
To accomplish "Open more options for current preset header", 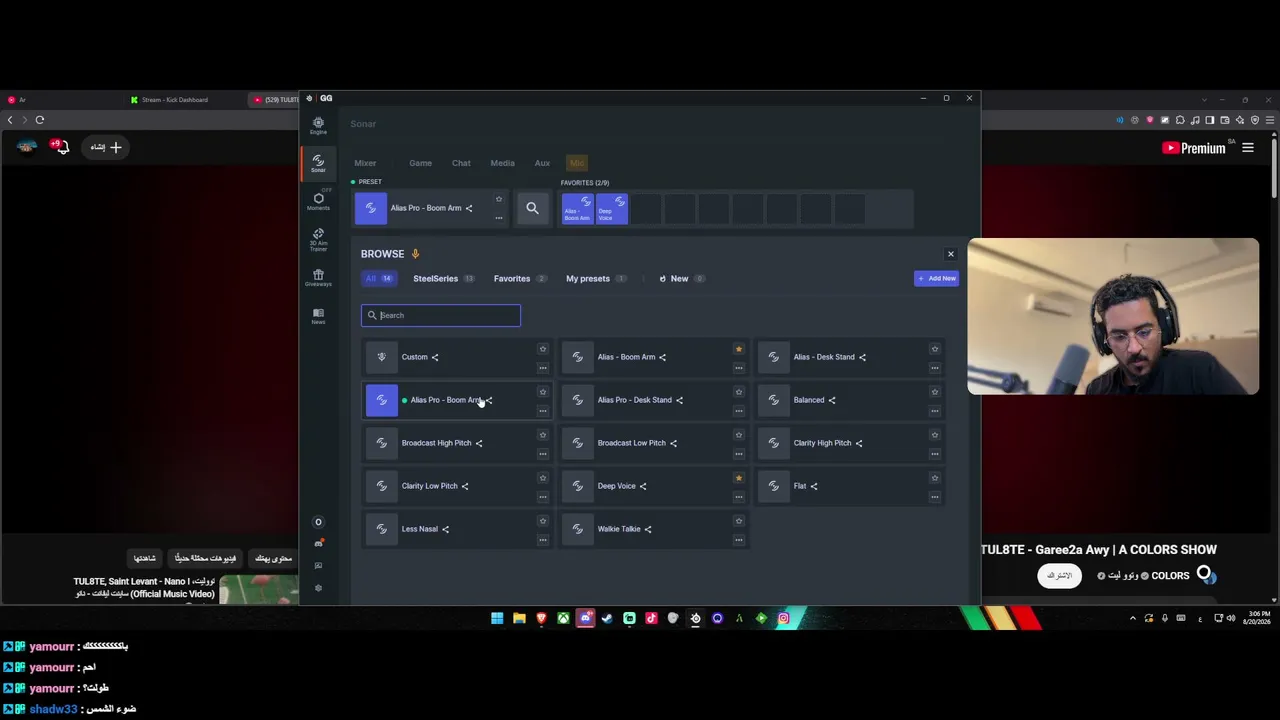I will [499, 218].
